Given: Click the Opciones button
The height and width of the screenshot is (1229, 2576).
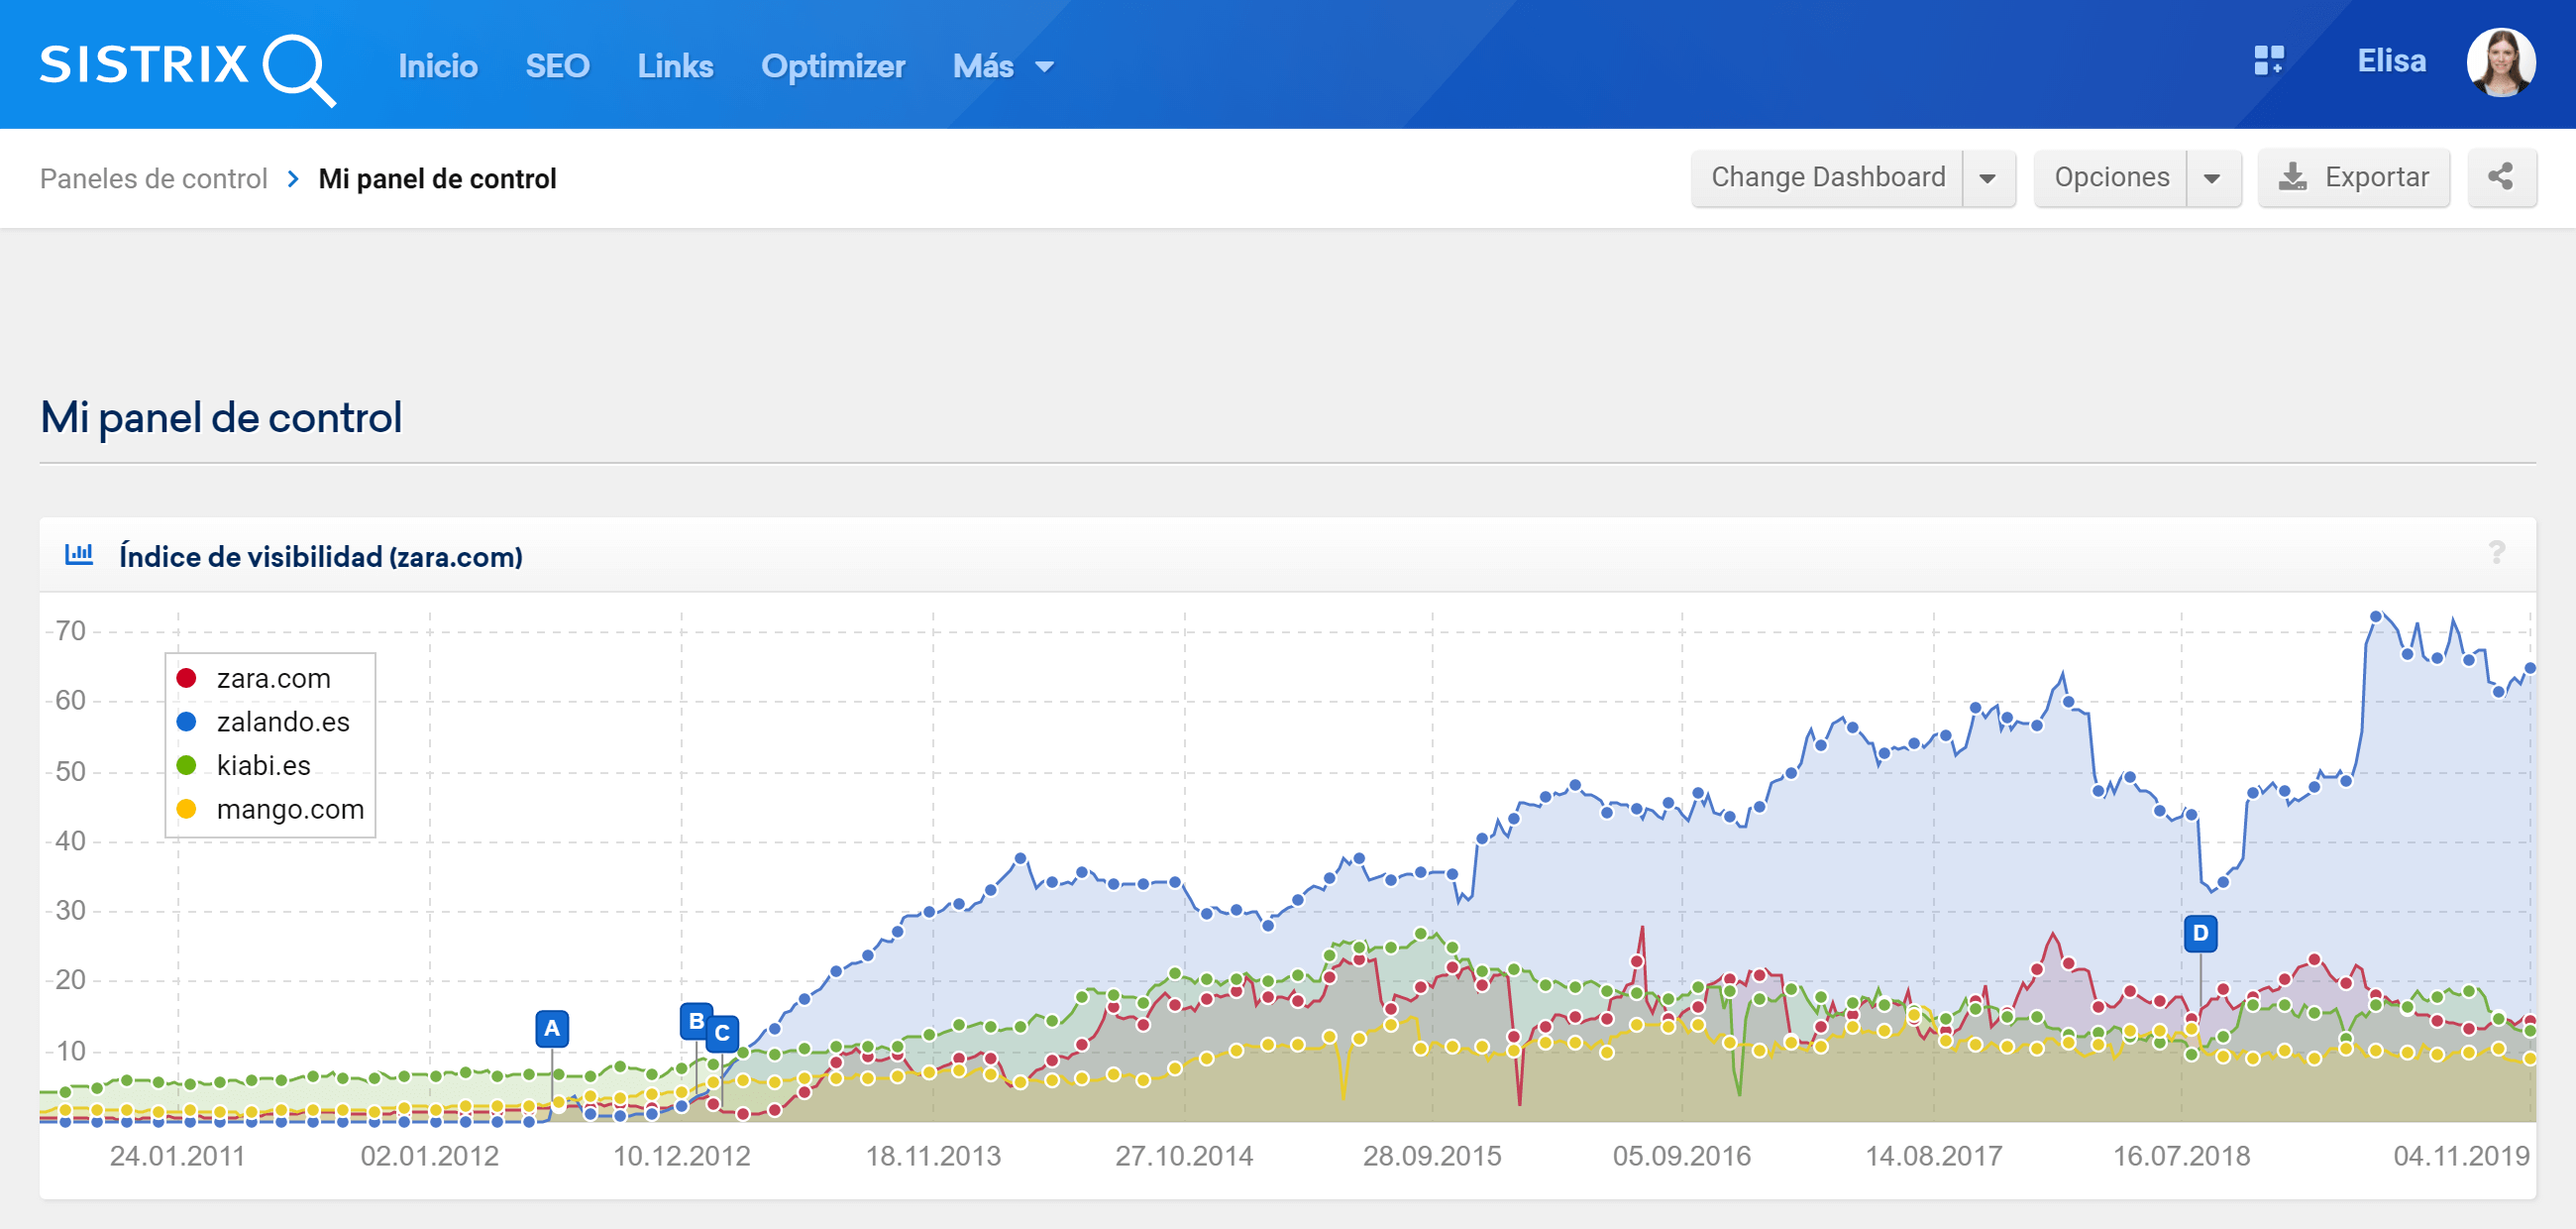Looking at the screenshot, I should pyautogui.click(x=2111, y=177).
